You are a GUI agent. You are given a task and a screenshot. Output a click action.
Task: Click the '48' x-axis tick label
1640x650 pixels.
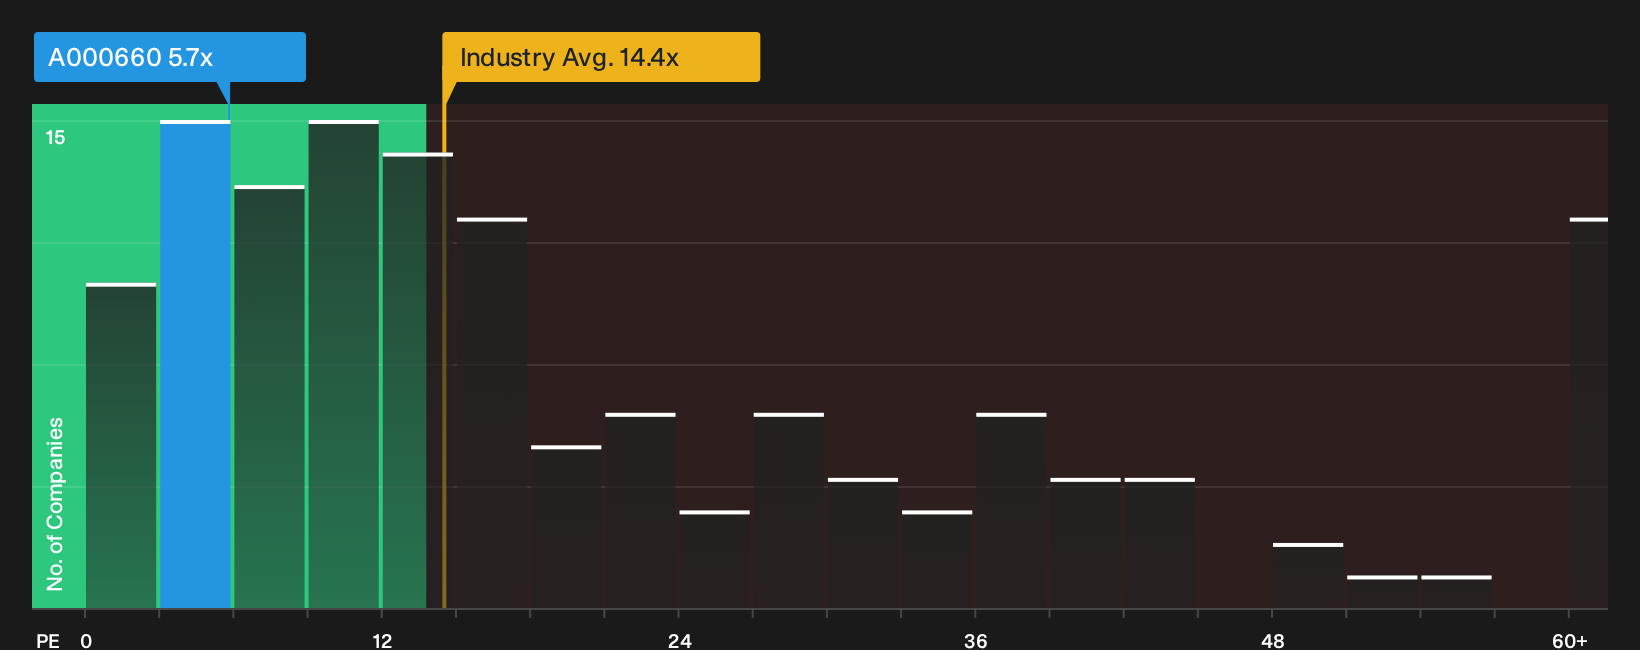pyautogui.click(x=1273, y=641)
